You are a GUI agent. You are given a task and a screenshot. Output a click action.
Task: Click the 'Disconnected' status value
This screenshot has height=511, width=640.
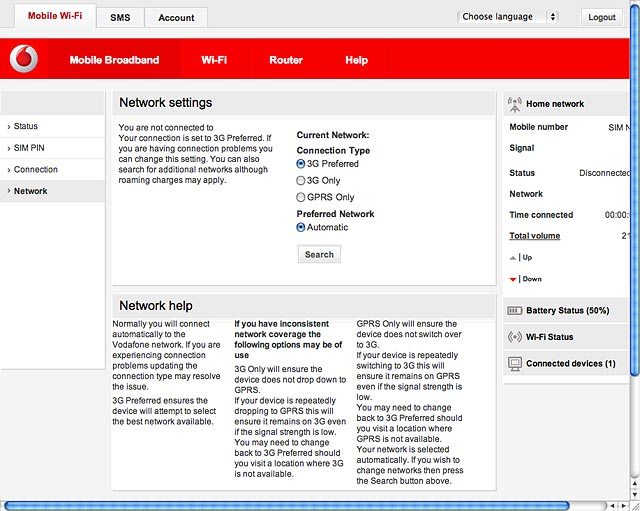(x=604, y=173)
